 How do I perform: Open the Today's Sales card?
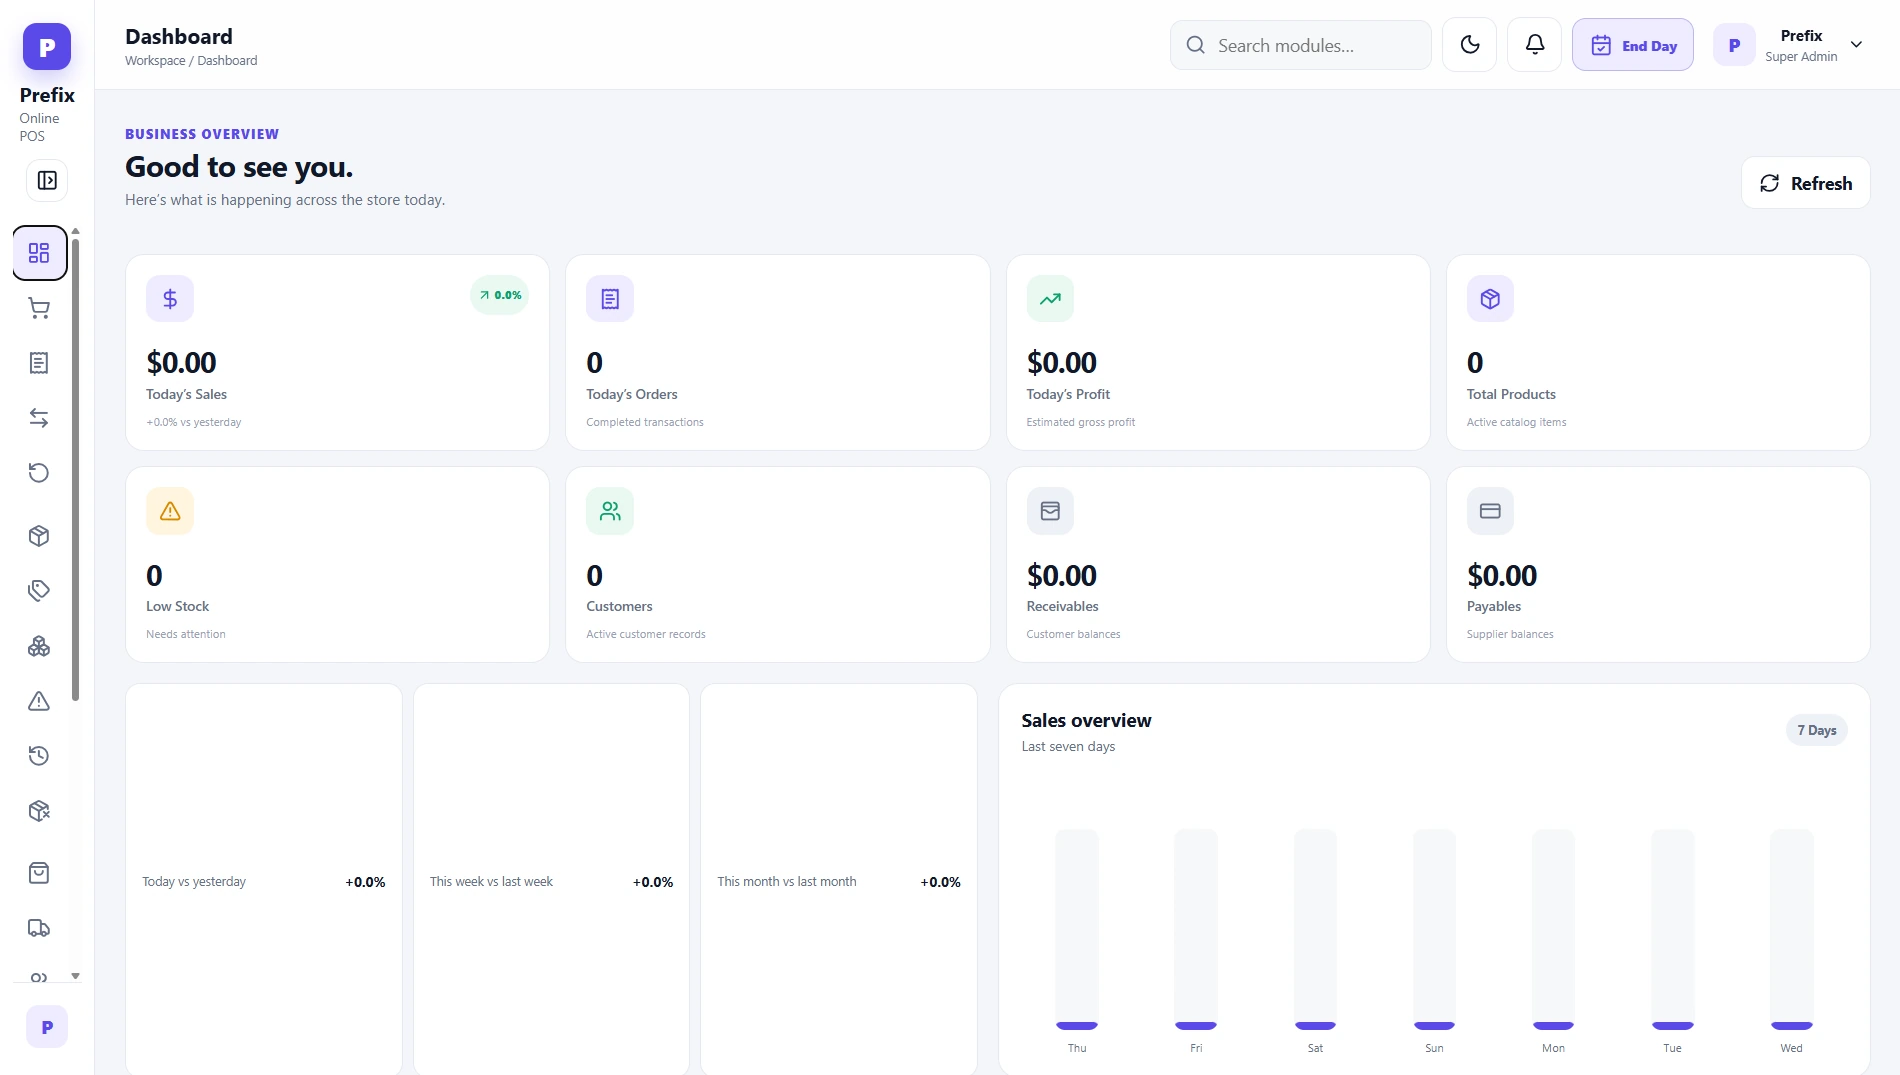(337, 352)
